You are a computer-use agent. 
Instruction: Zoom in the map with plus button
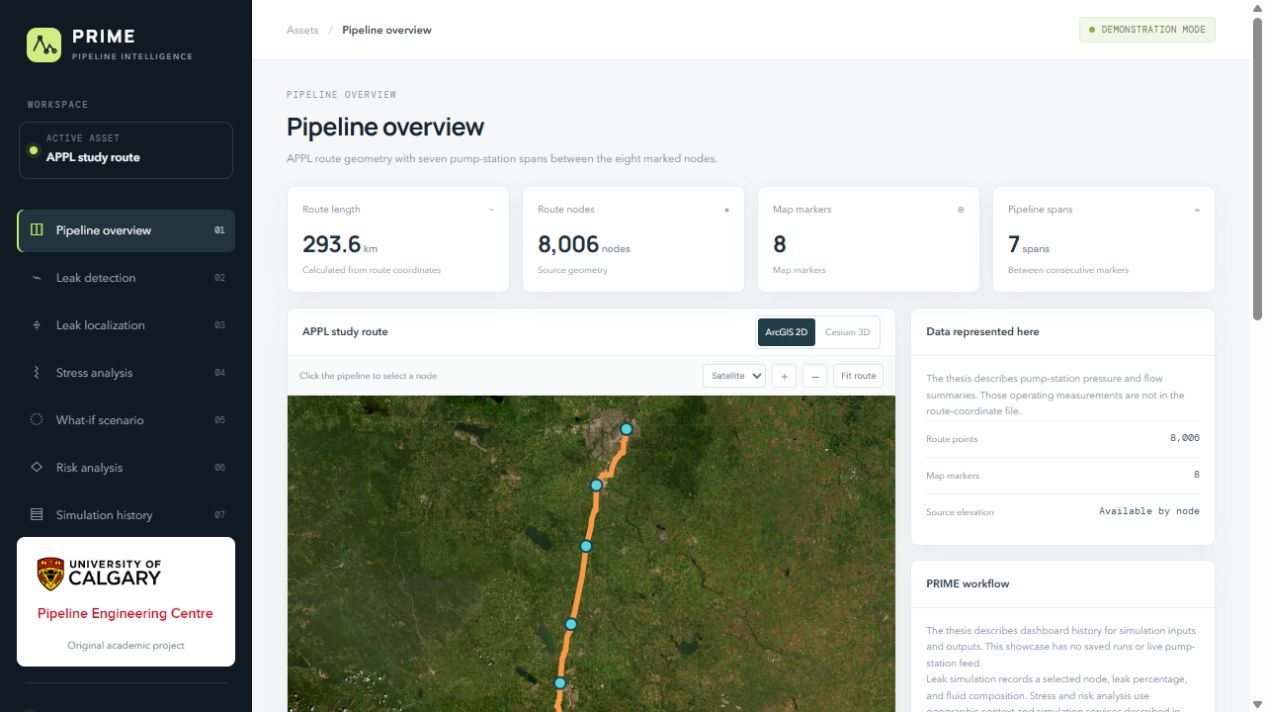tap(785, 376)
